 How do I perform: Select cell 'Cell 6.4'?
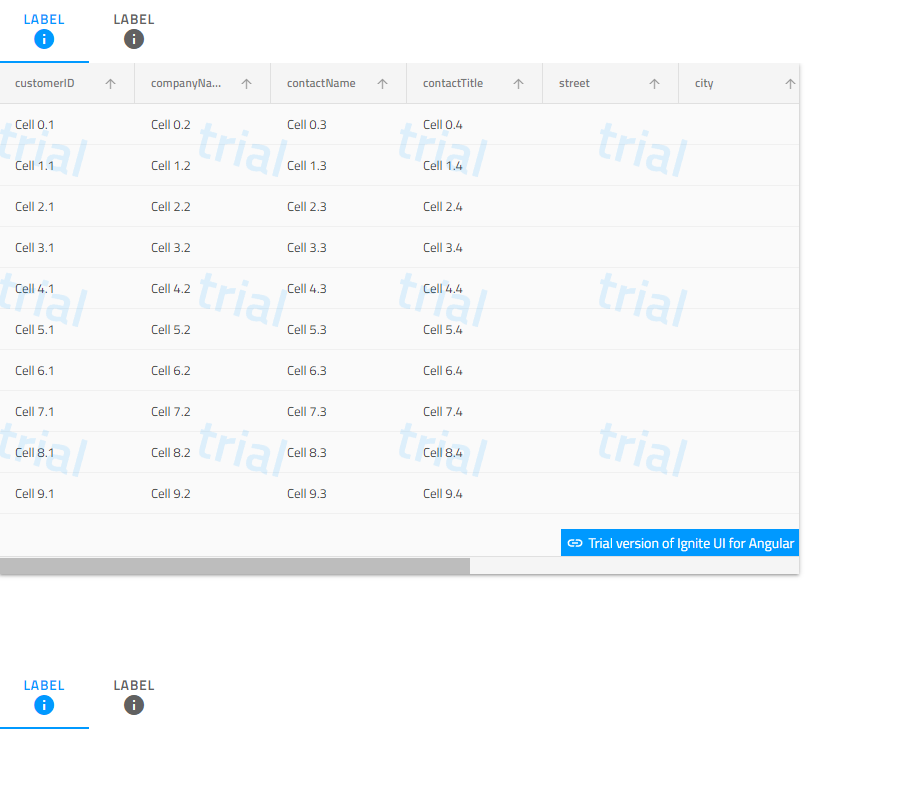tap(475, 371)
